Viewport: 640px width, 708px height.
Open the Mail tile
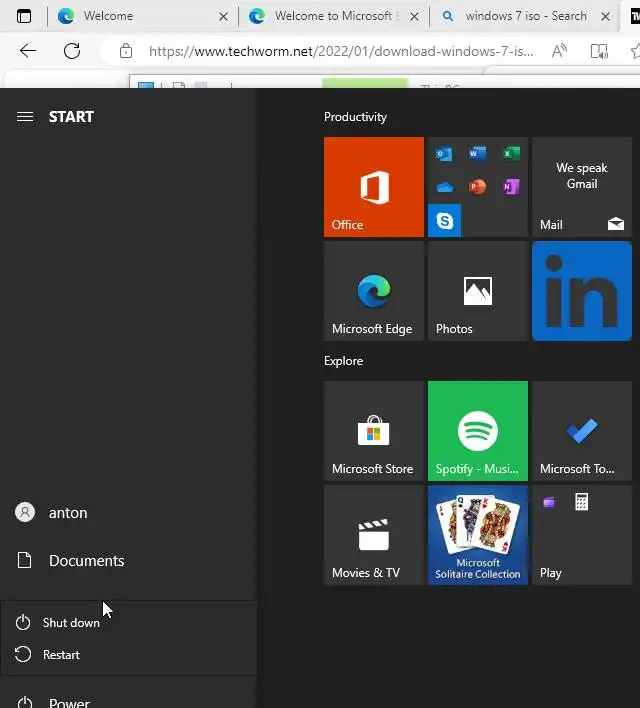tap(582, 187)
